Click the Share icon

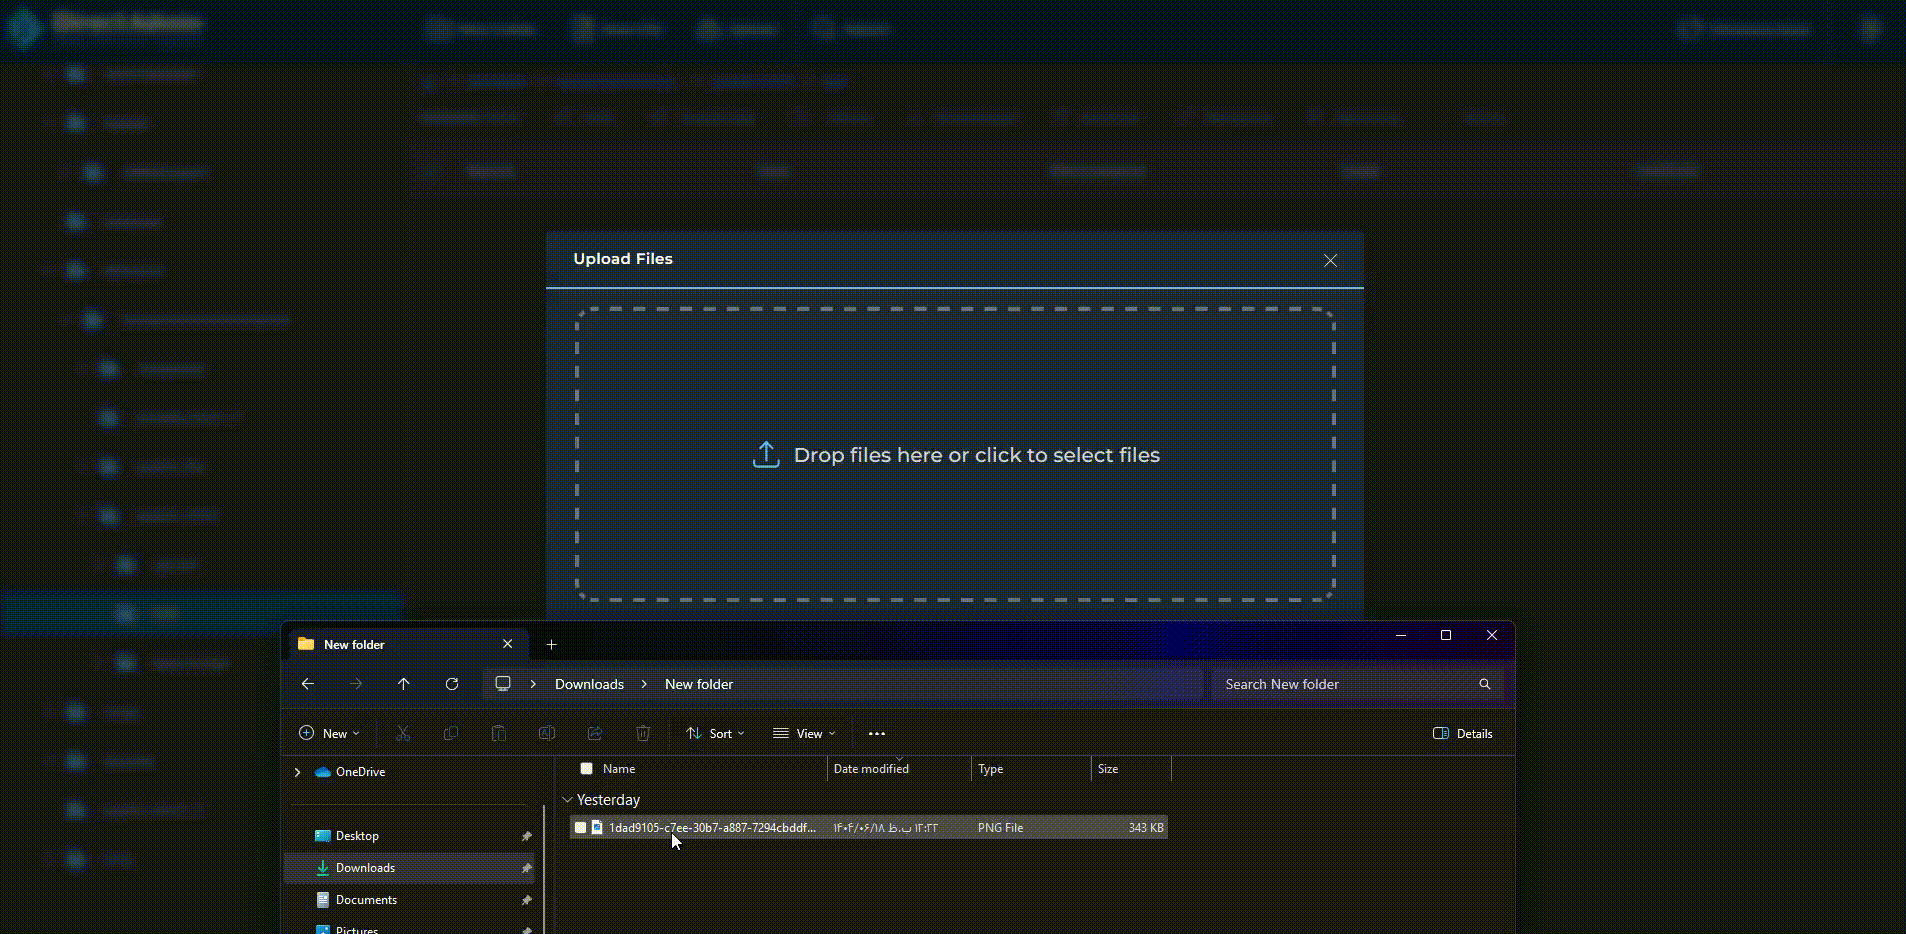pyautogui.click(x=595, y=733)
